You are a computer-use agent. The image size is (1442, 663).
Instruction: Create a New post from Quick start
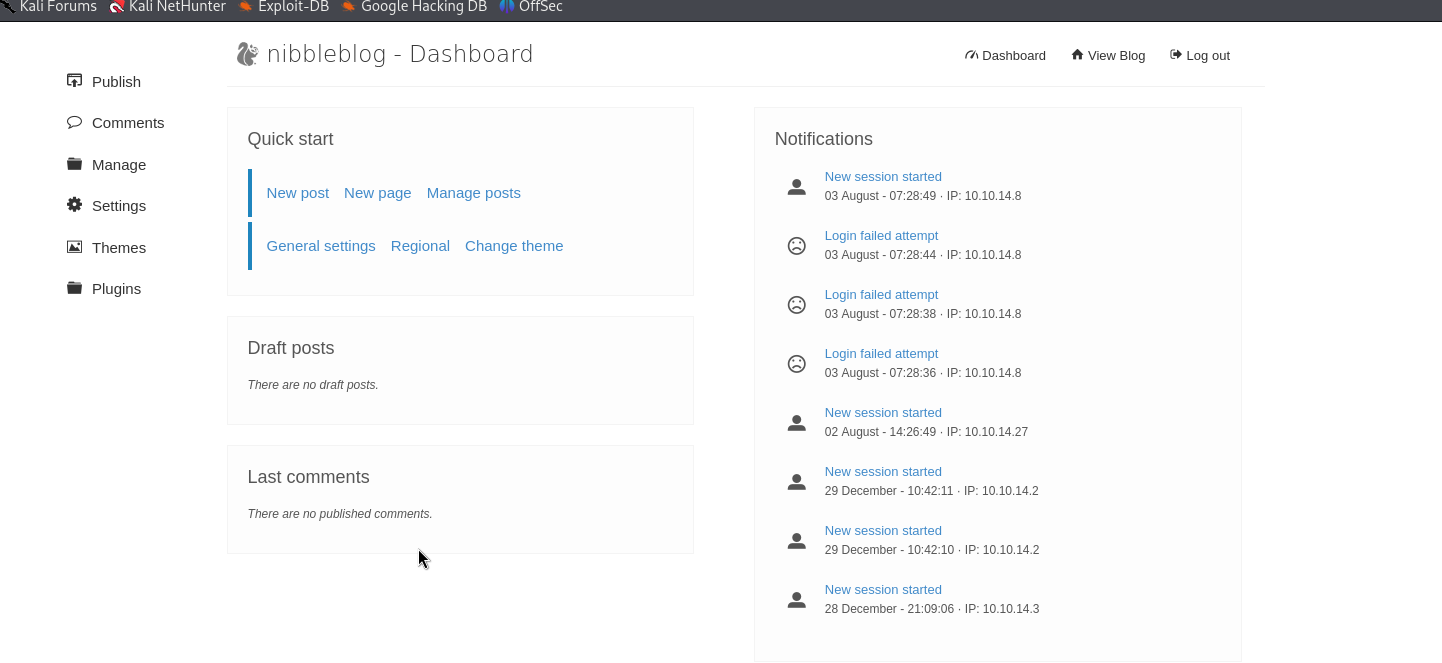pyautogui.click(x=297, y=193)
